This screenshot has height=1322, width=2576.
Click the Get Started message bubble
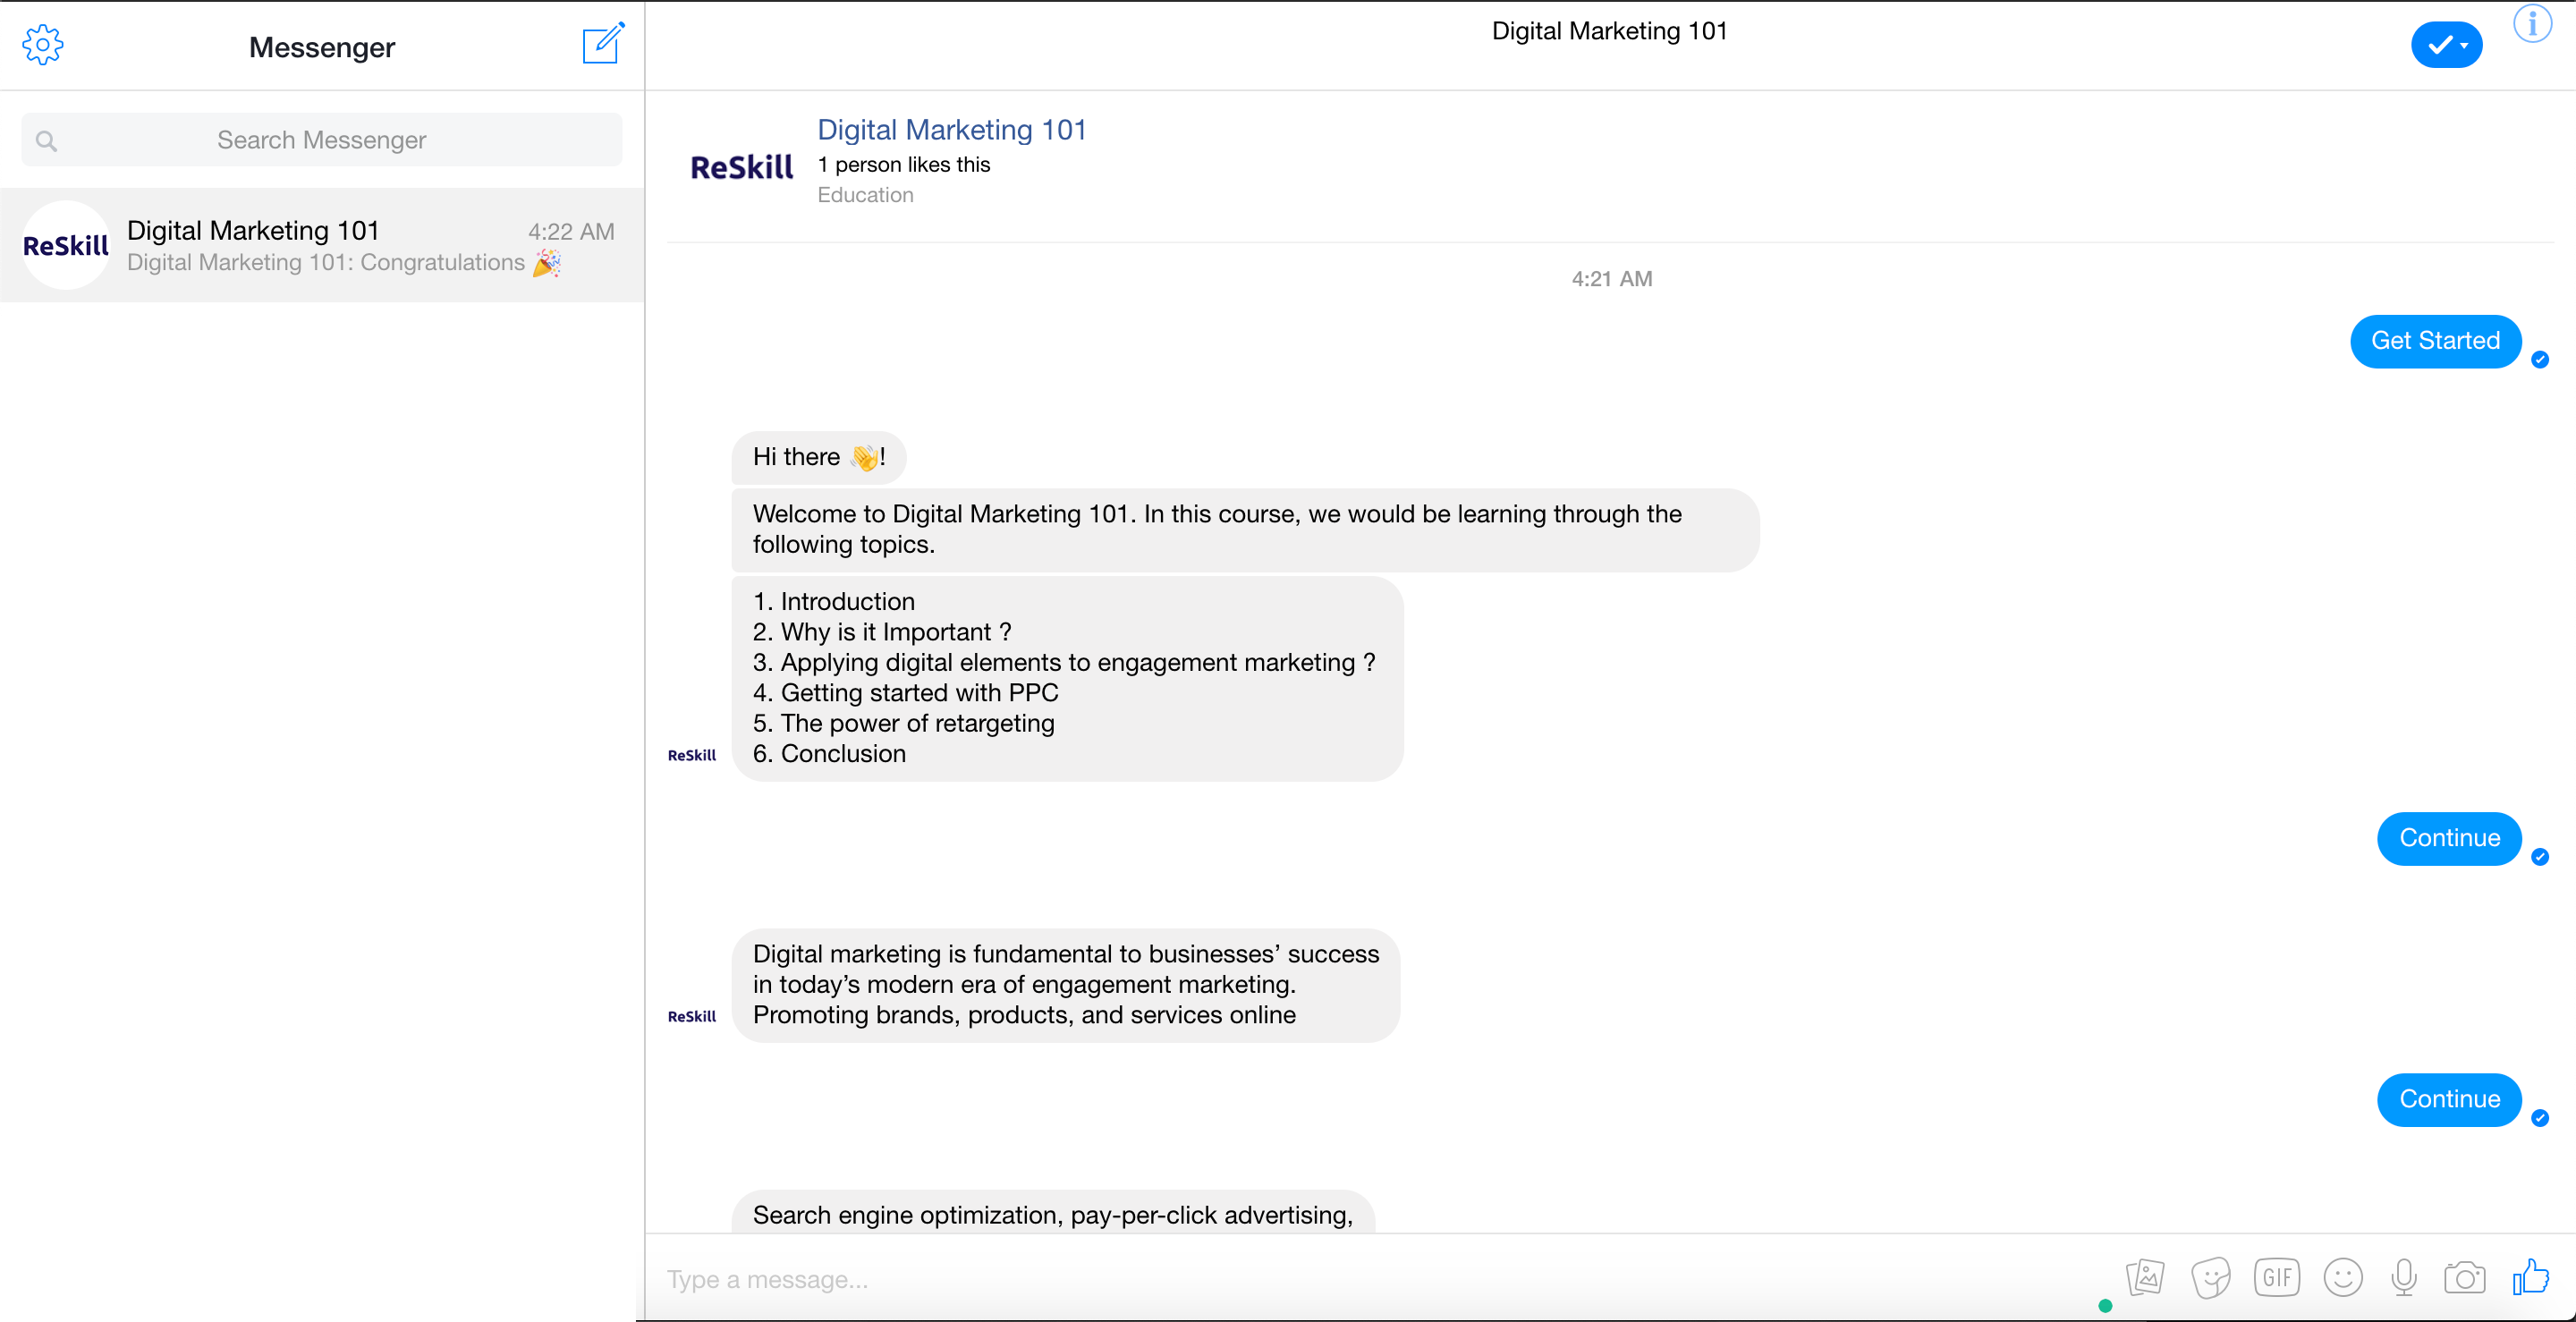coord(2434,341)
